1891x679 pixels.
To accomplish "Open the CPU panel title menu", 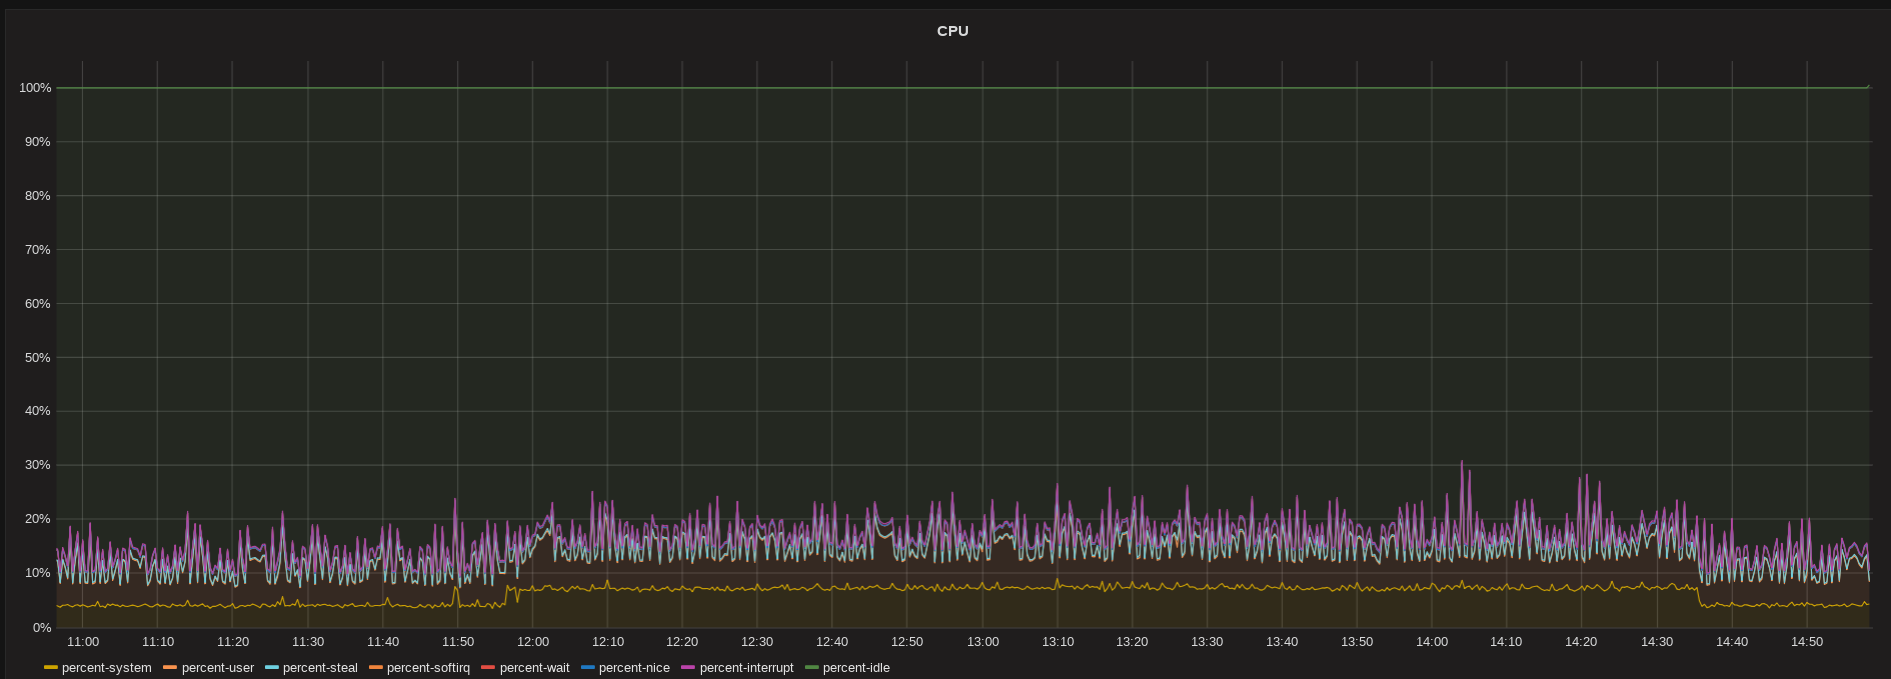I will [952, 31].
